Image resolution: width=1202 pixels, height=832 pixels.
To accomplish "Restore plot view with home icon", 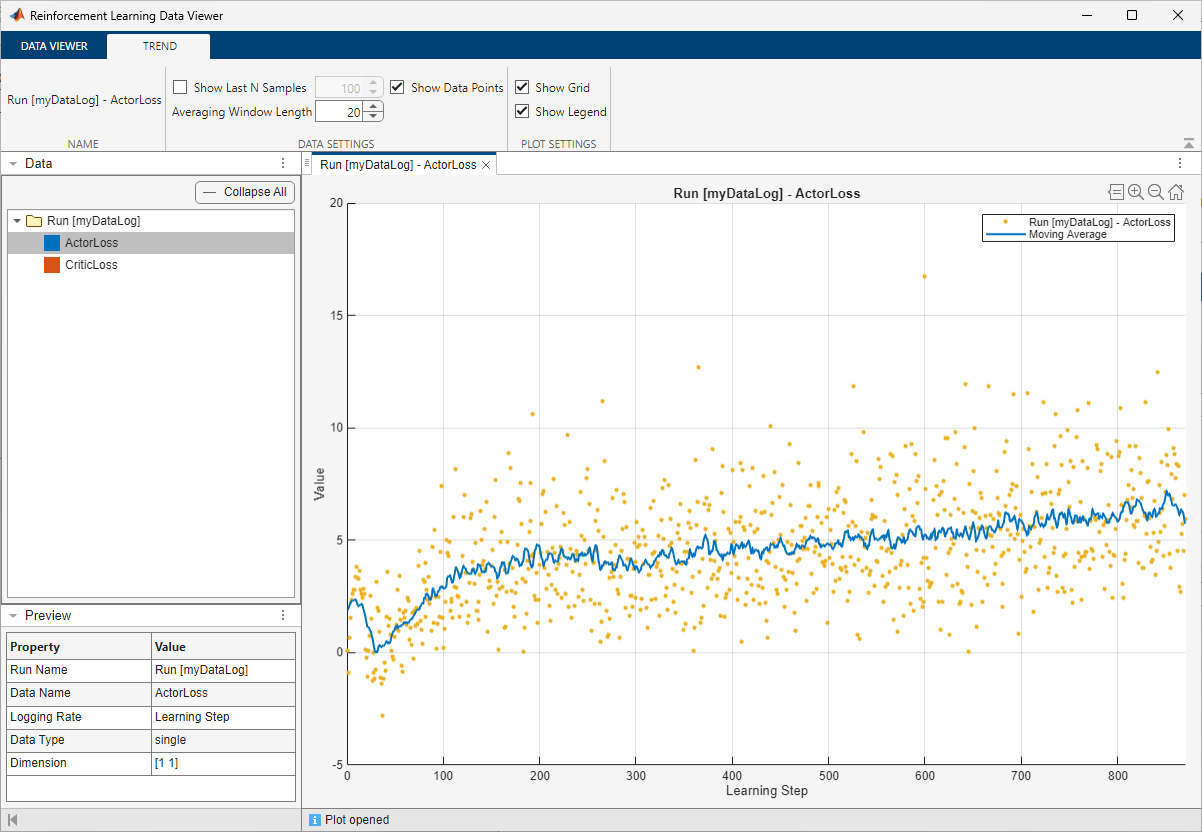I will click(1176, 192).
